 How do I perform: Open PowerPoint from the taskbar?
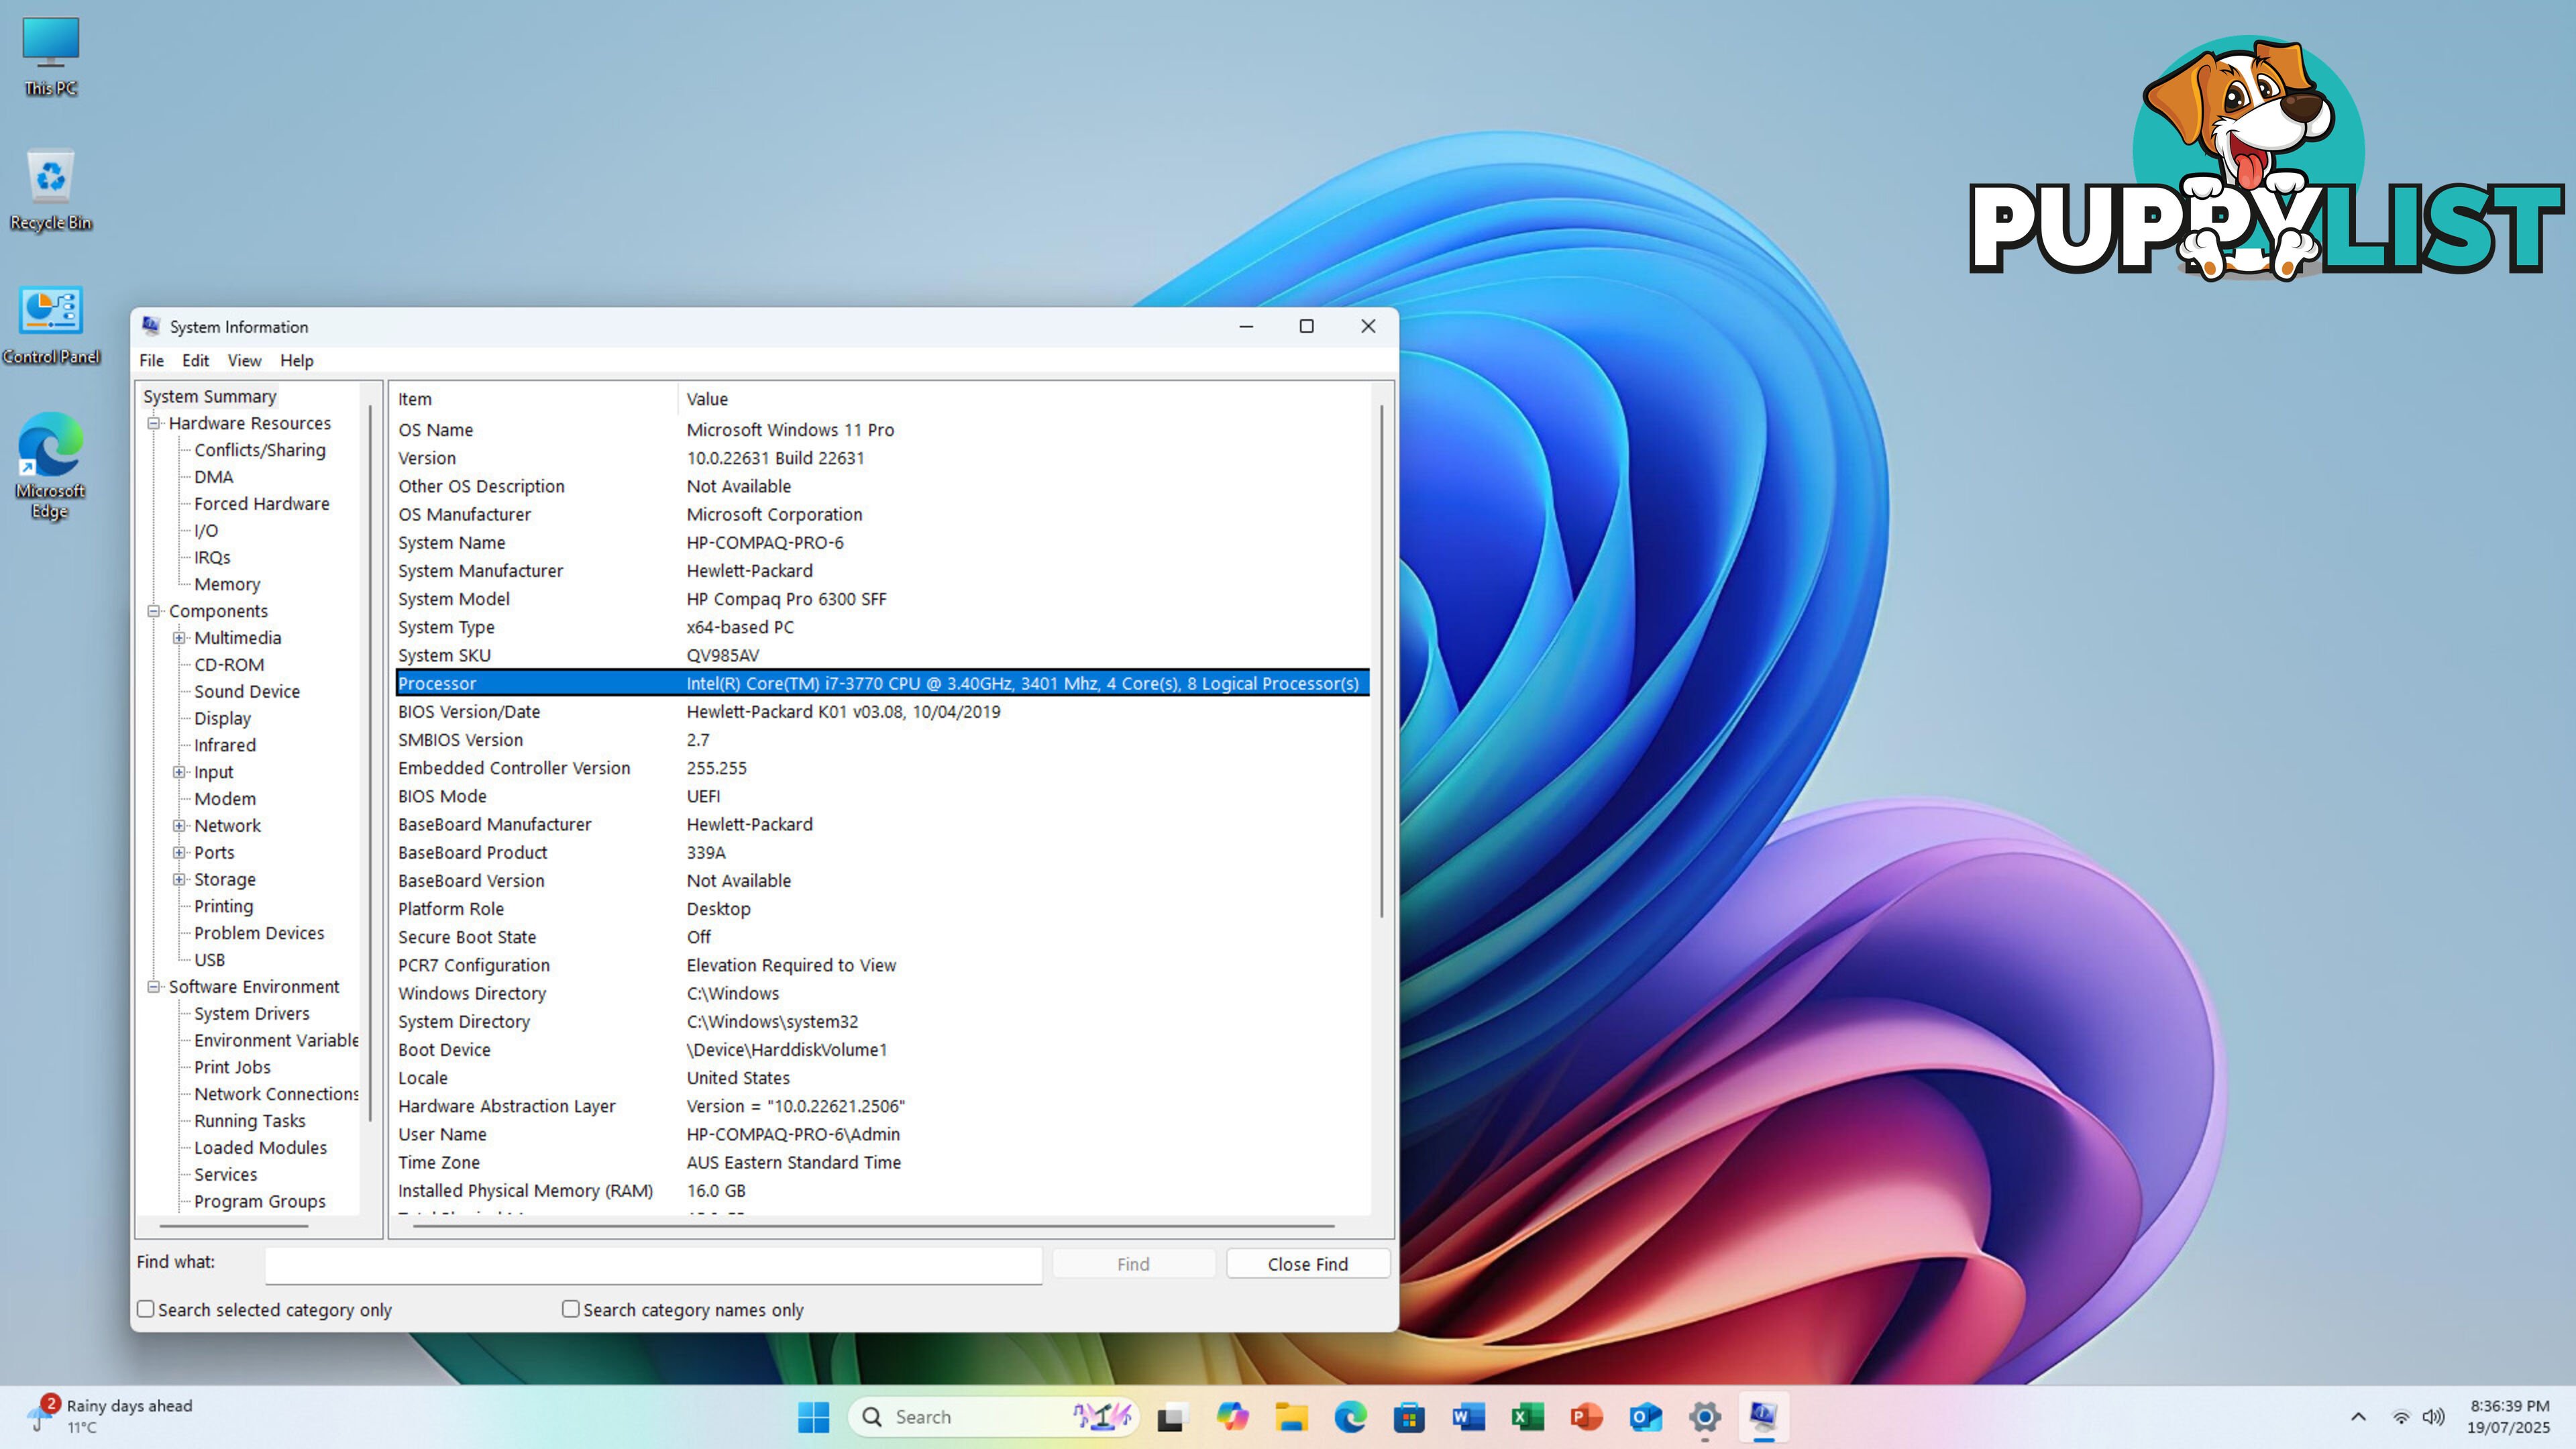(x=1586, y=1416)
